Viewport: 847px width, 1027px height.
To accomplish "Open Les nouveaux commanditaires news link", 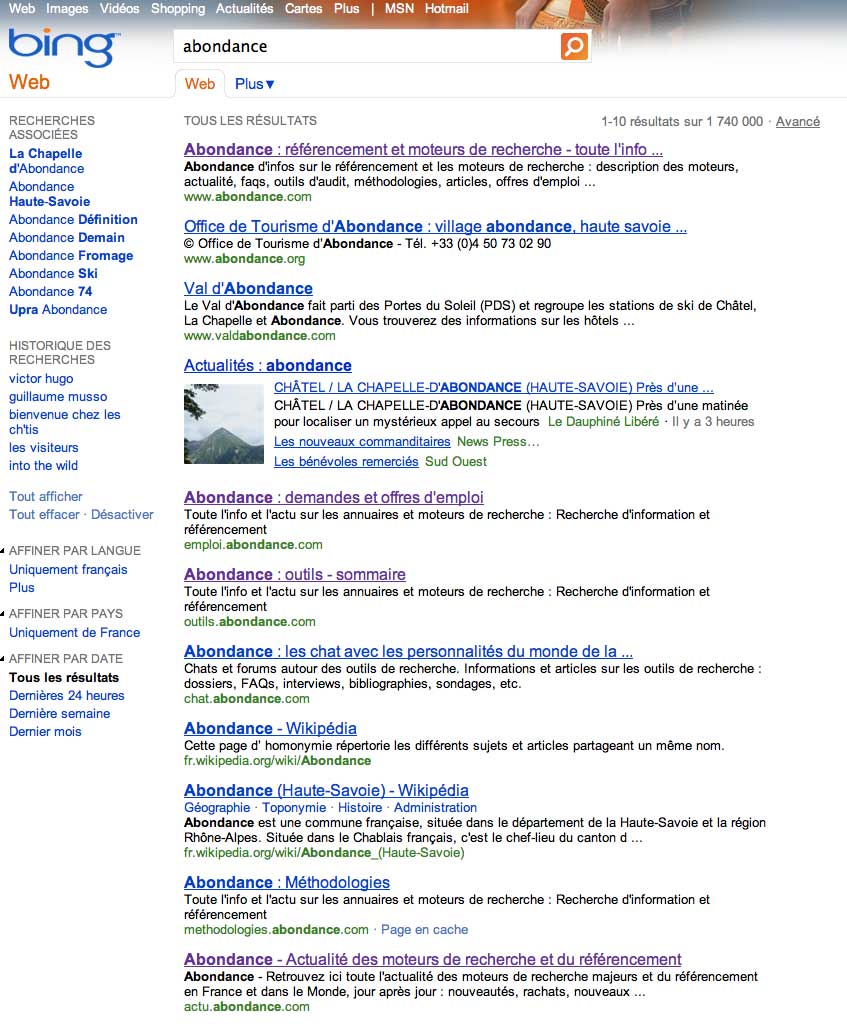I will pos(362,441).
